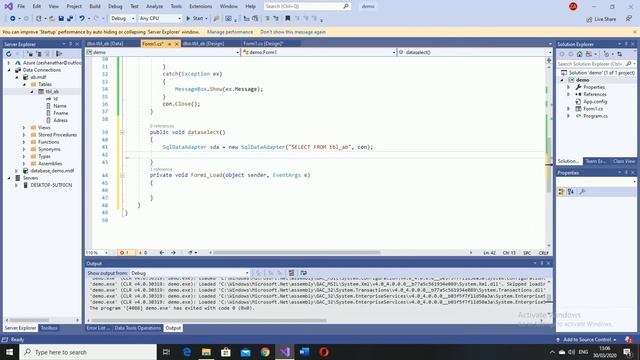
Task: Open the Visual Studio taskbar icon
Action: pos(285,352)
